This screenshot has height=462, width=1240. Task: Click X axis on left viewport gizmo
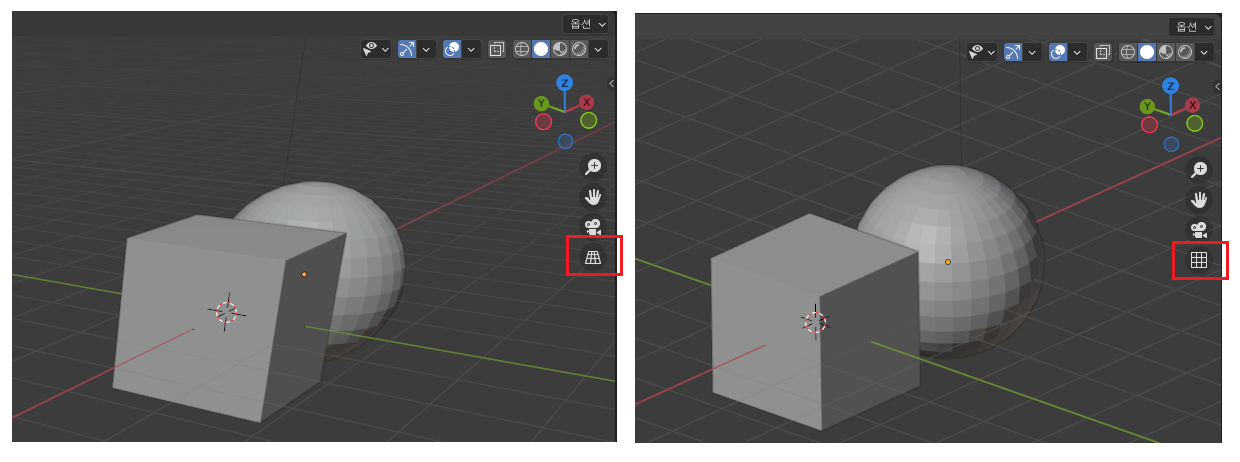click(x=587, y=102)
